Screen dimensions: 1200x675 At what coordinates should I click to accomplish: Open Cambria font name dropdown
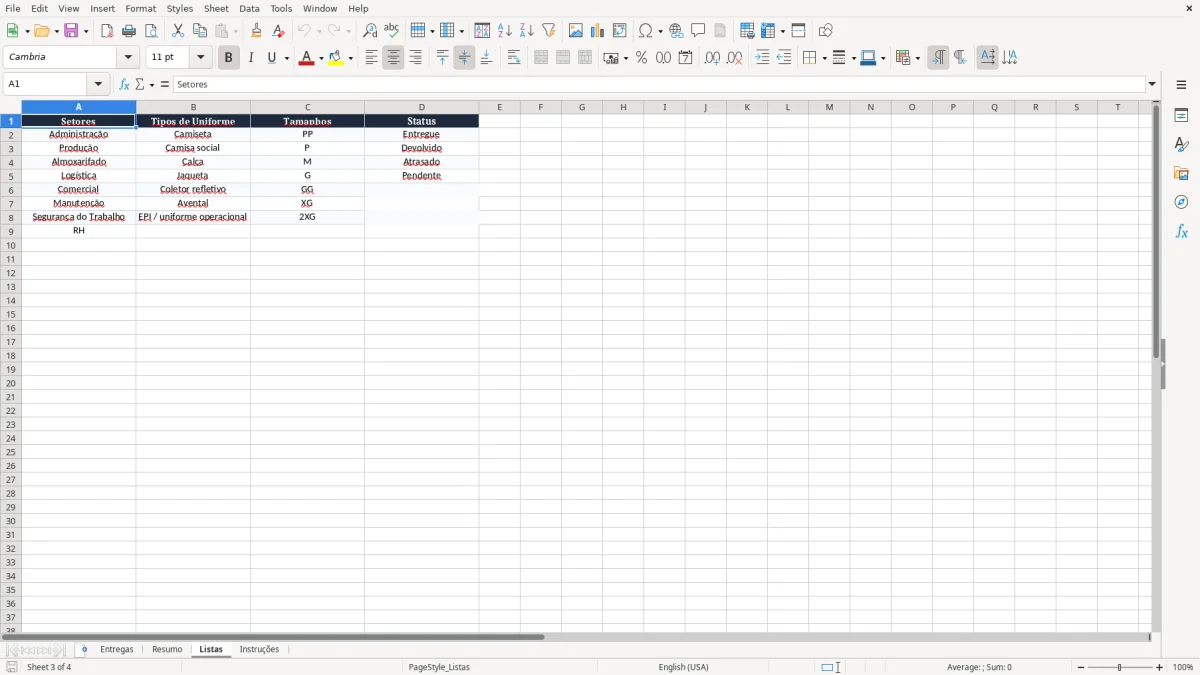pos(128,58)
